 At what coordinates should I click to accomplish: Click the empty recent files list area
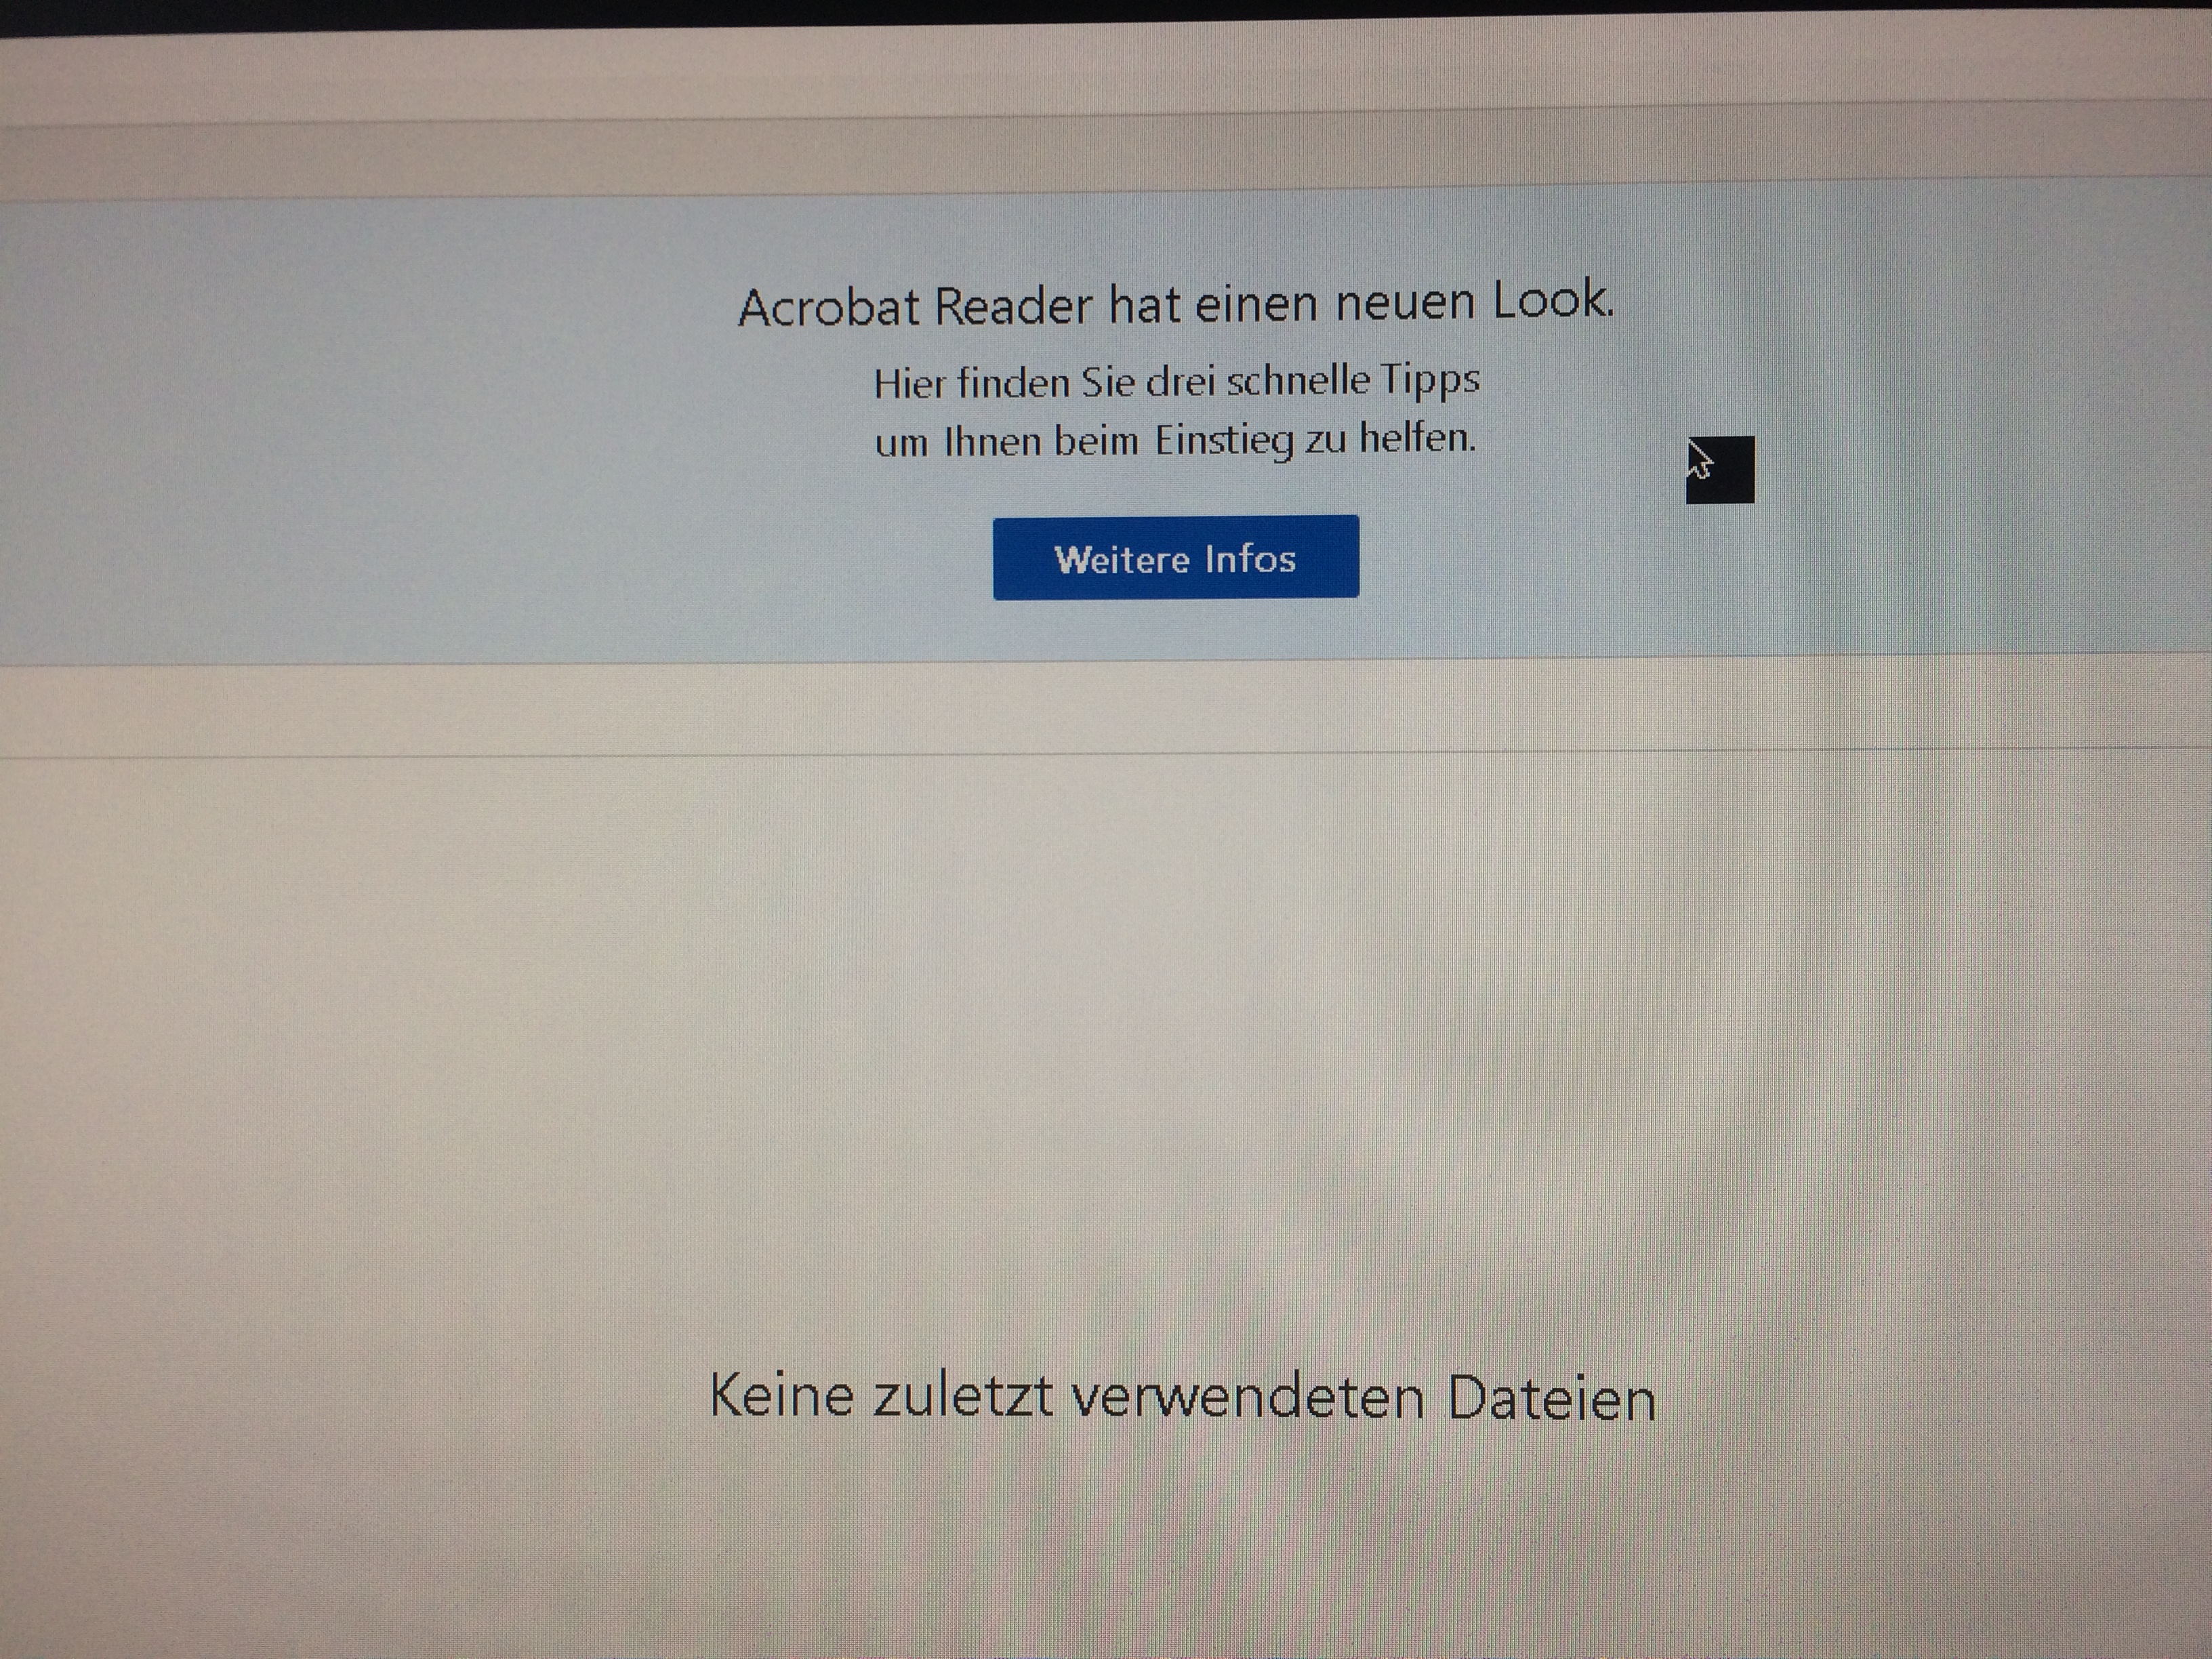[x=1100, y=1050]
